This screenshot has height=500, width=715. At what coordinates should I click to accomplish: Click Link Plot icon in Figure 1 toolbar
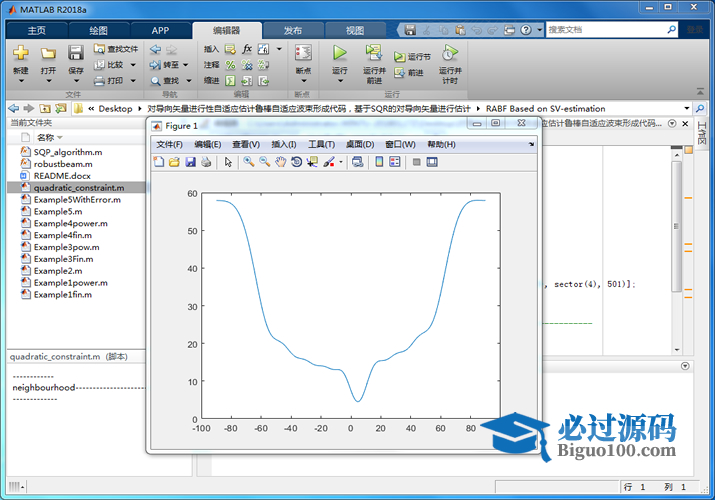pyautogui.click(x=358, y=162)
